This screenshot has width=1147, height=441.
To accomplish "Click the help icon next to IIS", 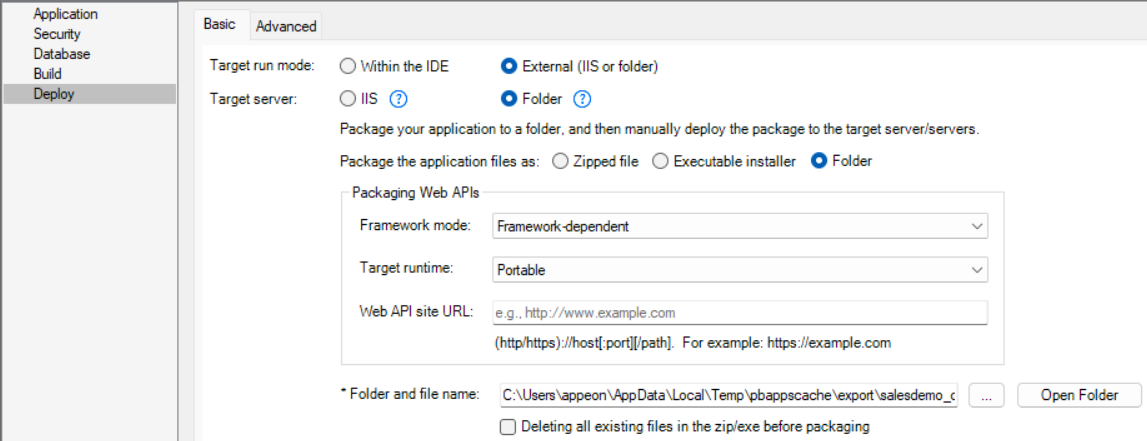I will click(399, 99).
